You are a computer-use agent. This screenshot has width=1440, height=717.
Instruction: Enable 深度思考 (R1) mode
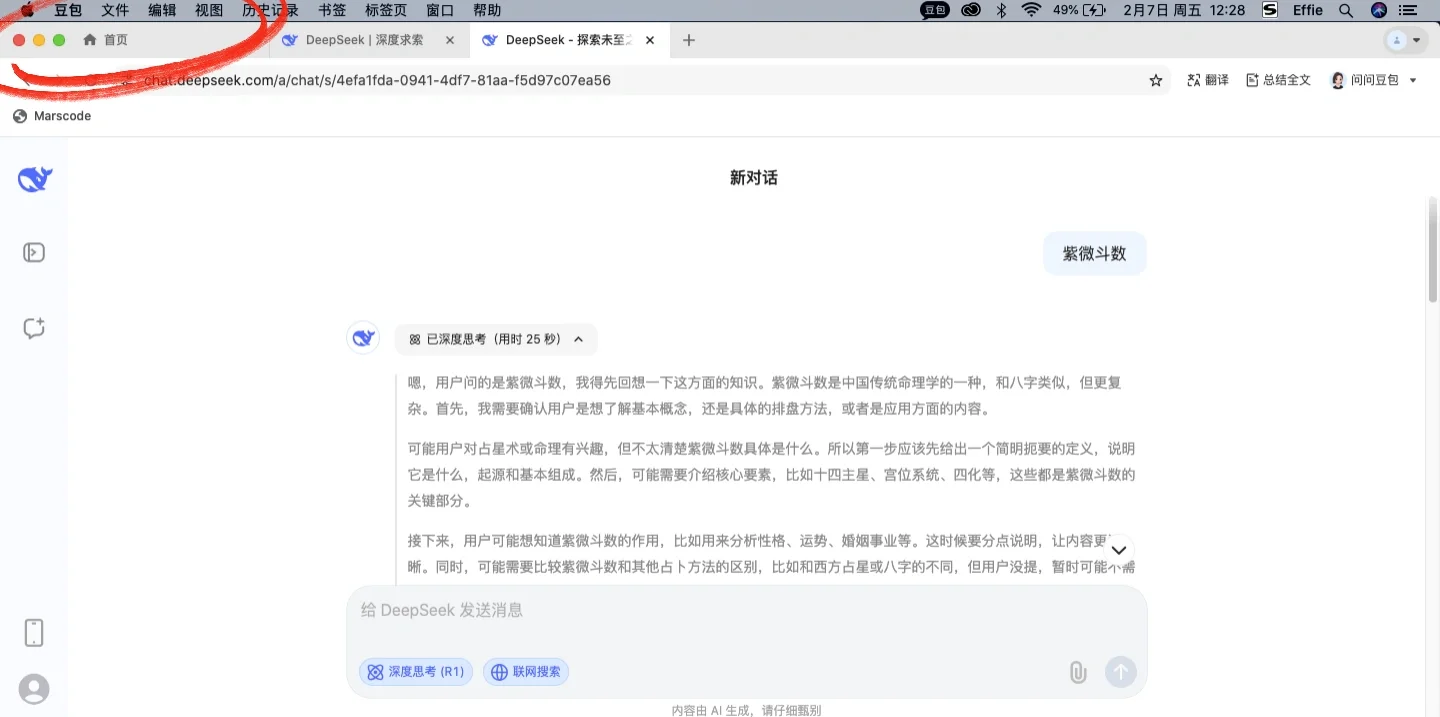415,672
